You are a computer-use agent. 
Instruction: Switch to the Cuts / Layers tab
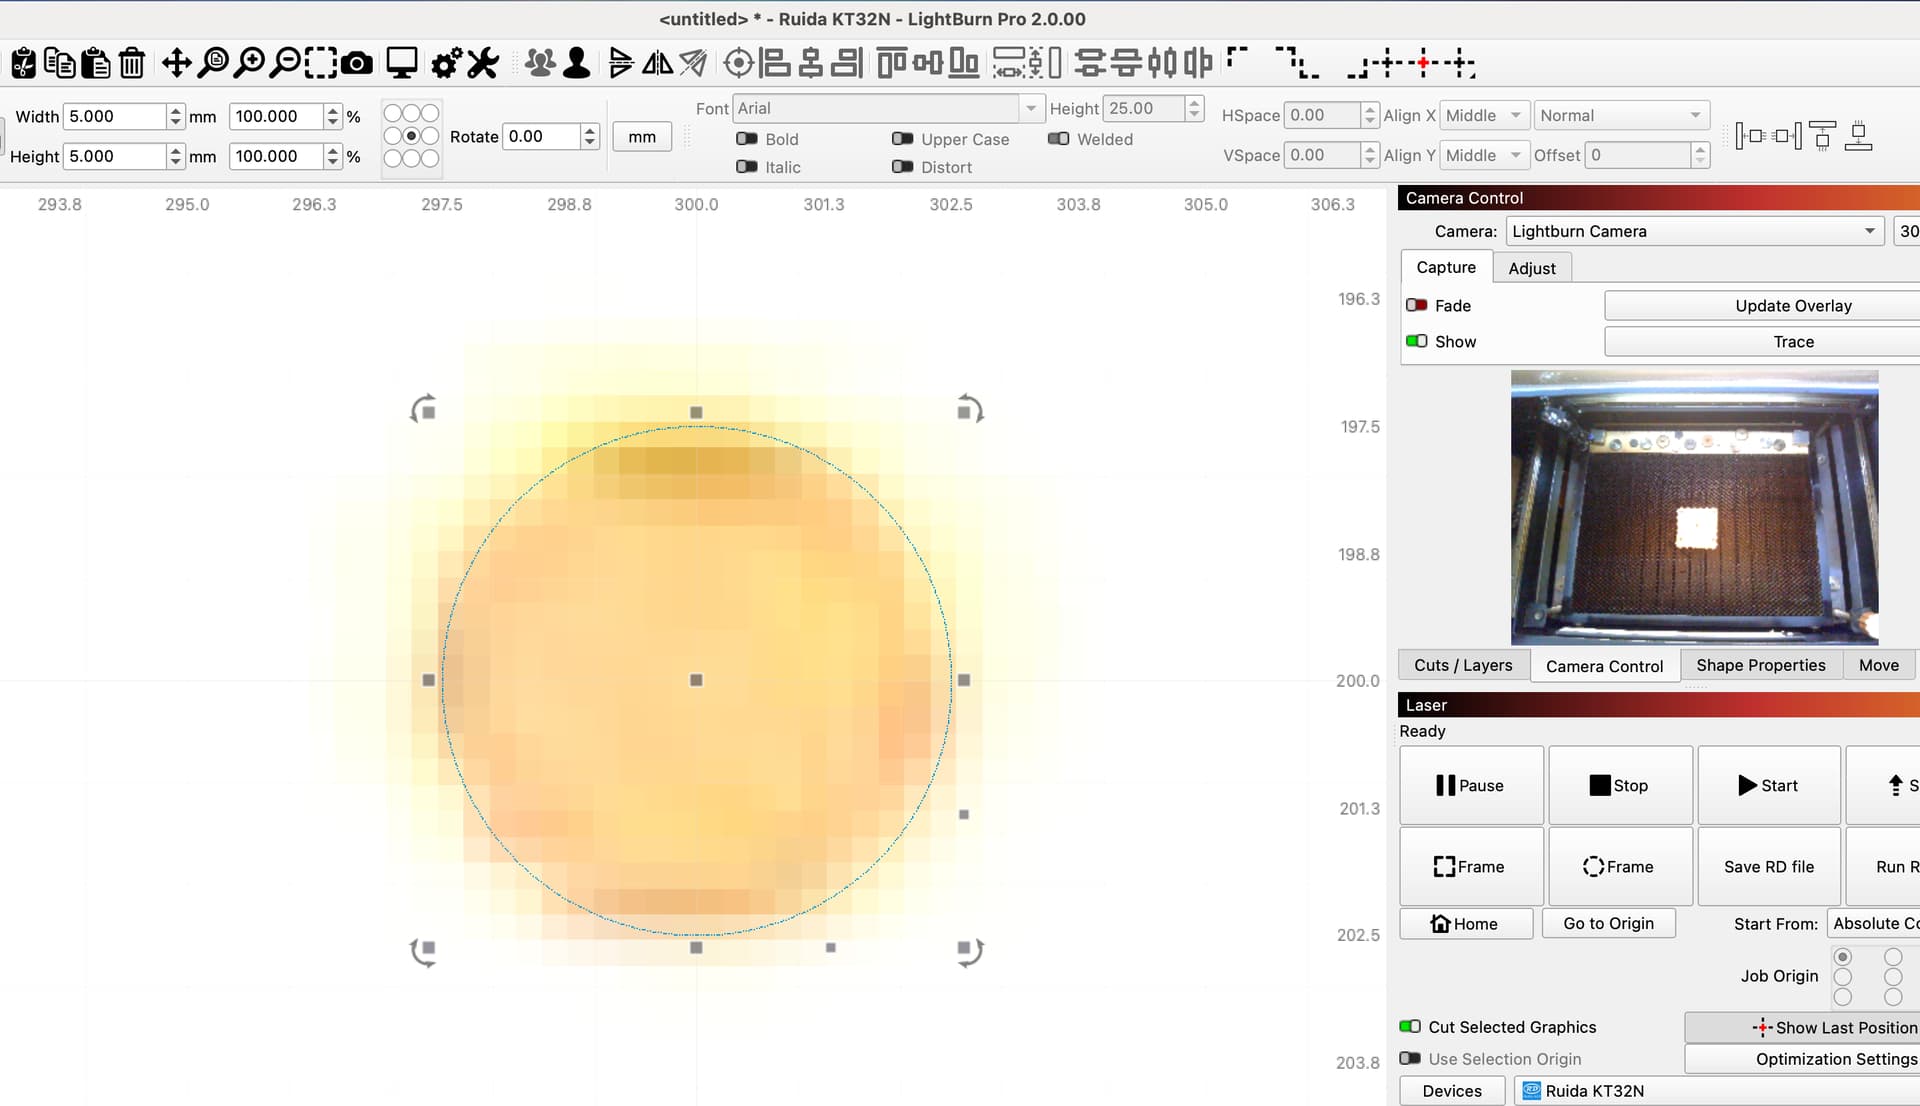1463,665
